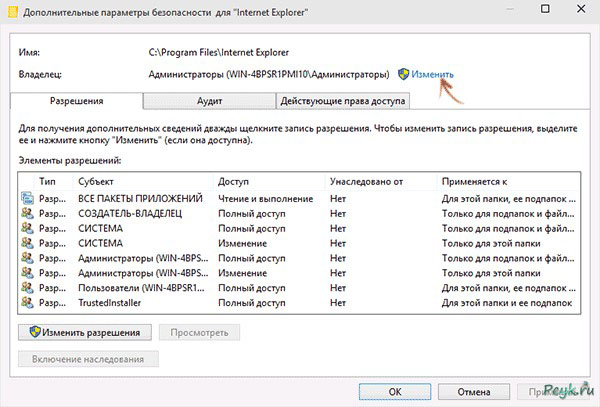The image size is (600, 407).
Task: Click the Унаследовано от column header
Action: click(x=366, y=181)
